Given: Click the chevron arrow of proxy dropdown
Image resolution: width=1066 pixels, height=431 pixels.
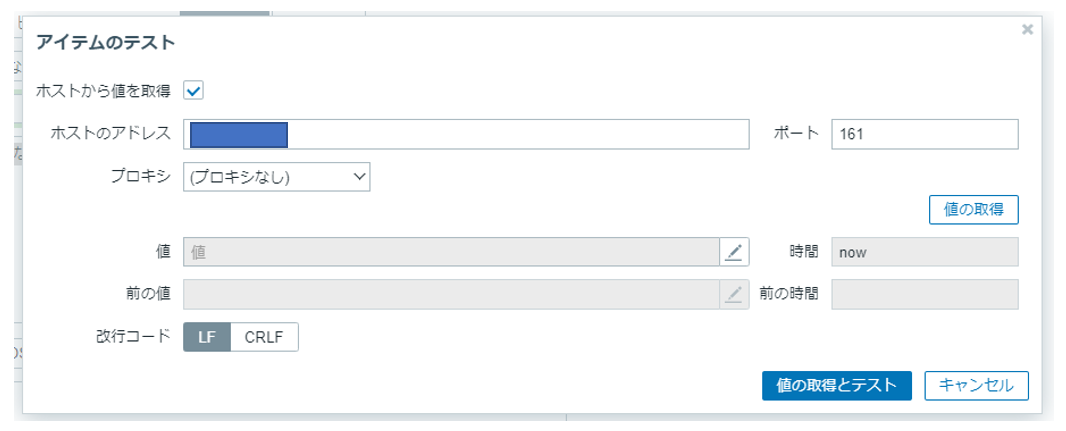Looking at the screenshot, I should pos(358,177).
